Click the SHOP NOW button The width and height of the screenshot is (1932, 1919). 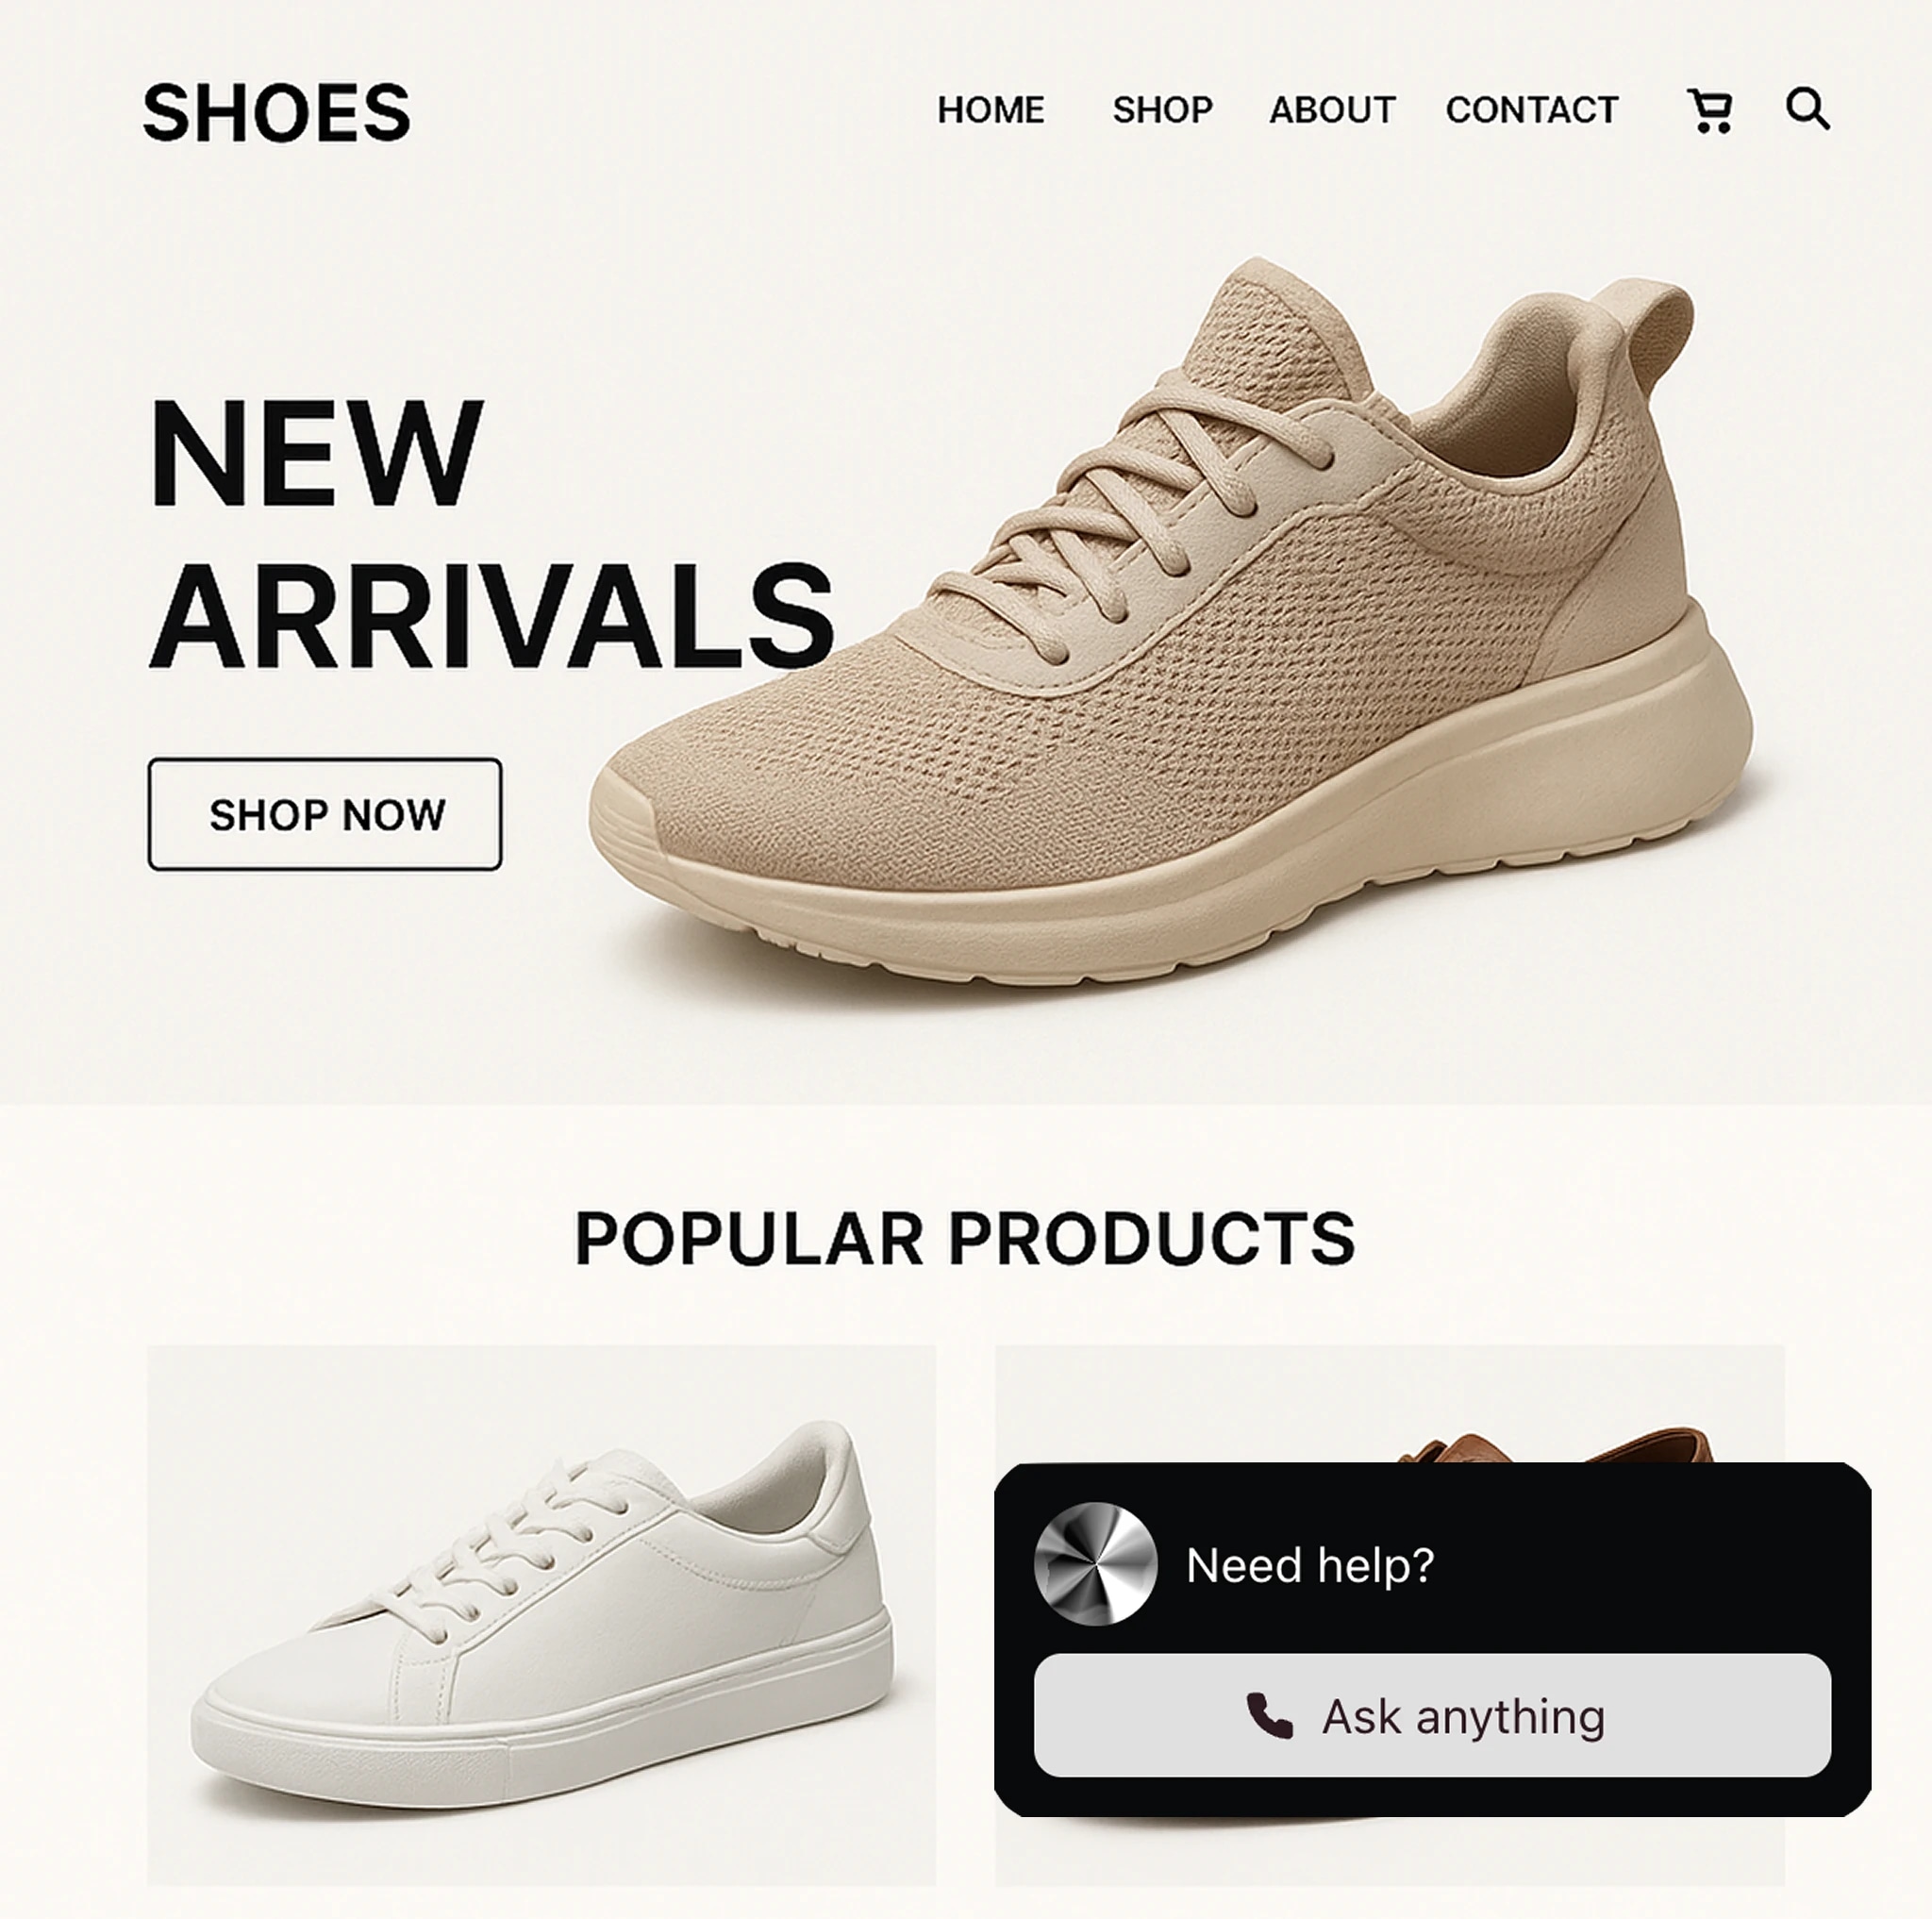click(x=325, y=814)
